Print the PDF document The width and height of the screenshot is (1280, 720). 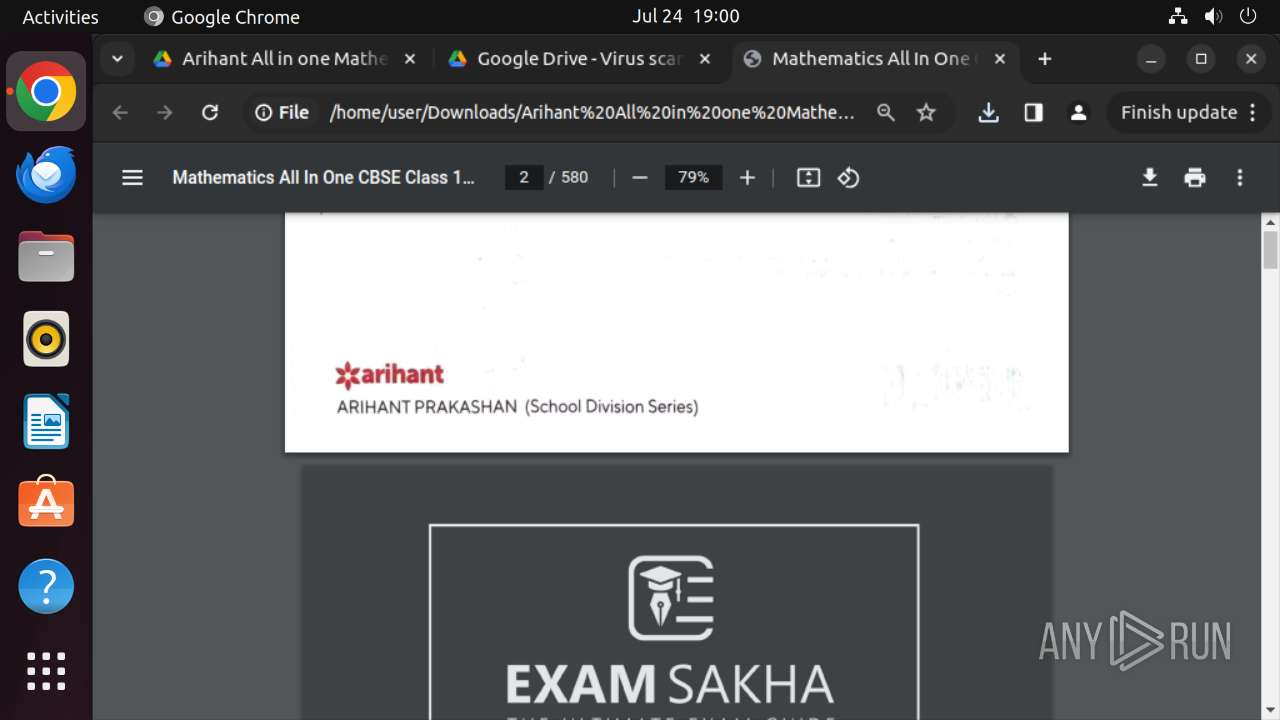click(x=1195, y=178)
